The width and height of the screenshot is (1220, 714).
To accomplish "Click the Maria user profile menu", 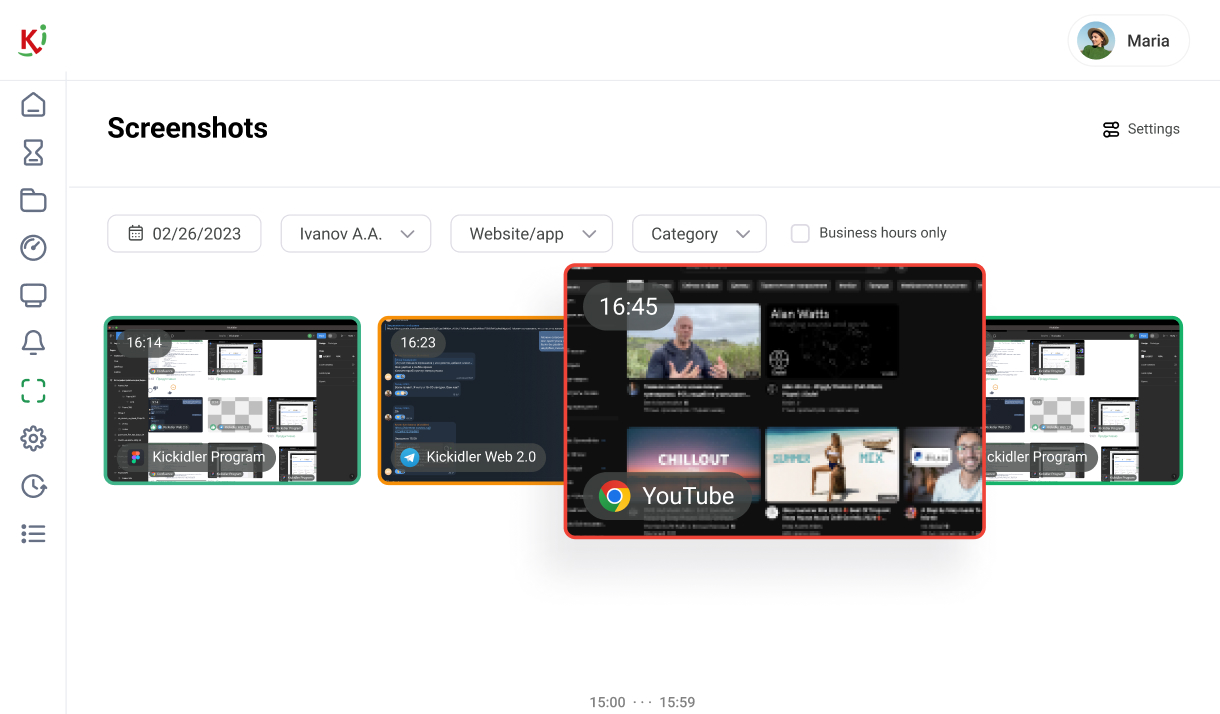I will click(1128, 40).
